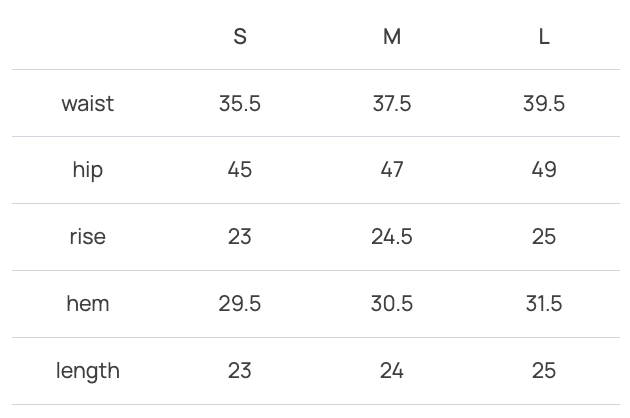The width and height of the screenshot is (630, 418).
Task: Select the length row label
Action: (x=88, y=371)
